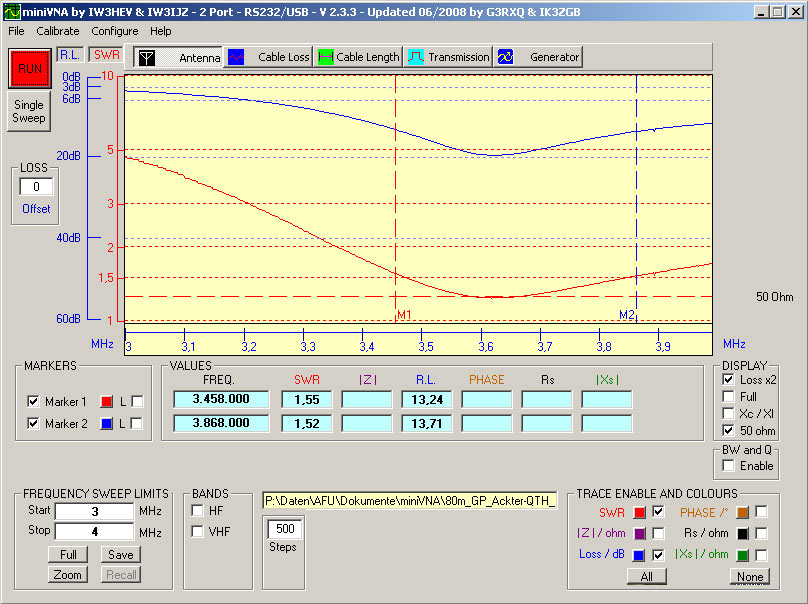
Task: Pick the blue Loss / dB colour swatch
Action: [639, 555]
